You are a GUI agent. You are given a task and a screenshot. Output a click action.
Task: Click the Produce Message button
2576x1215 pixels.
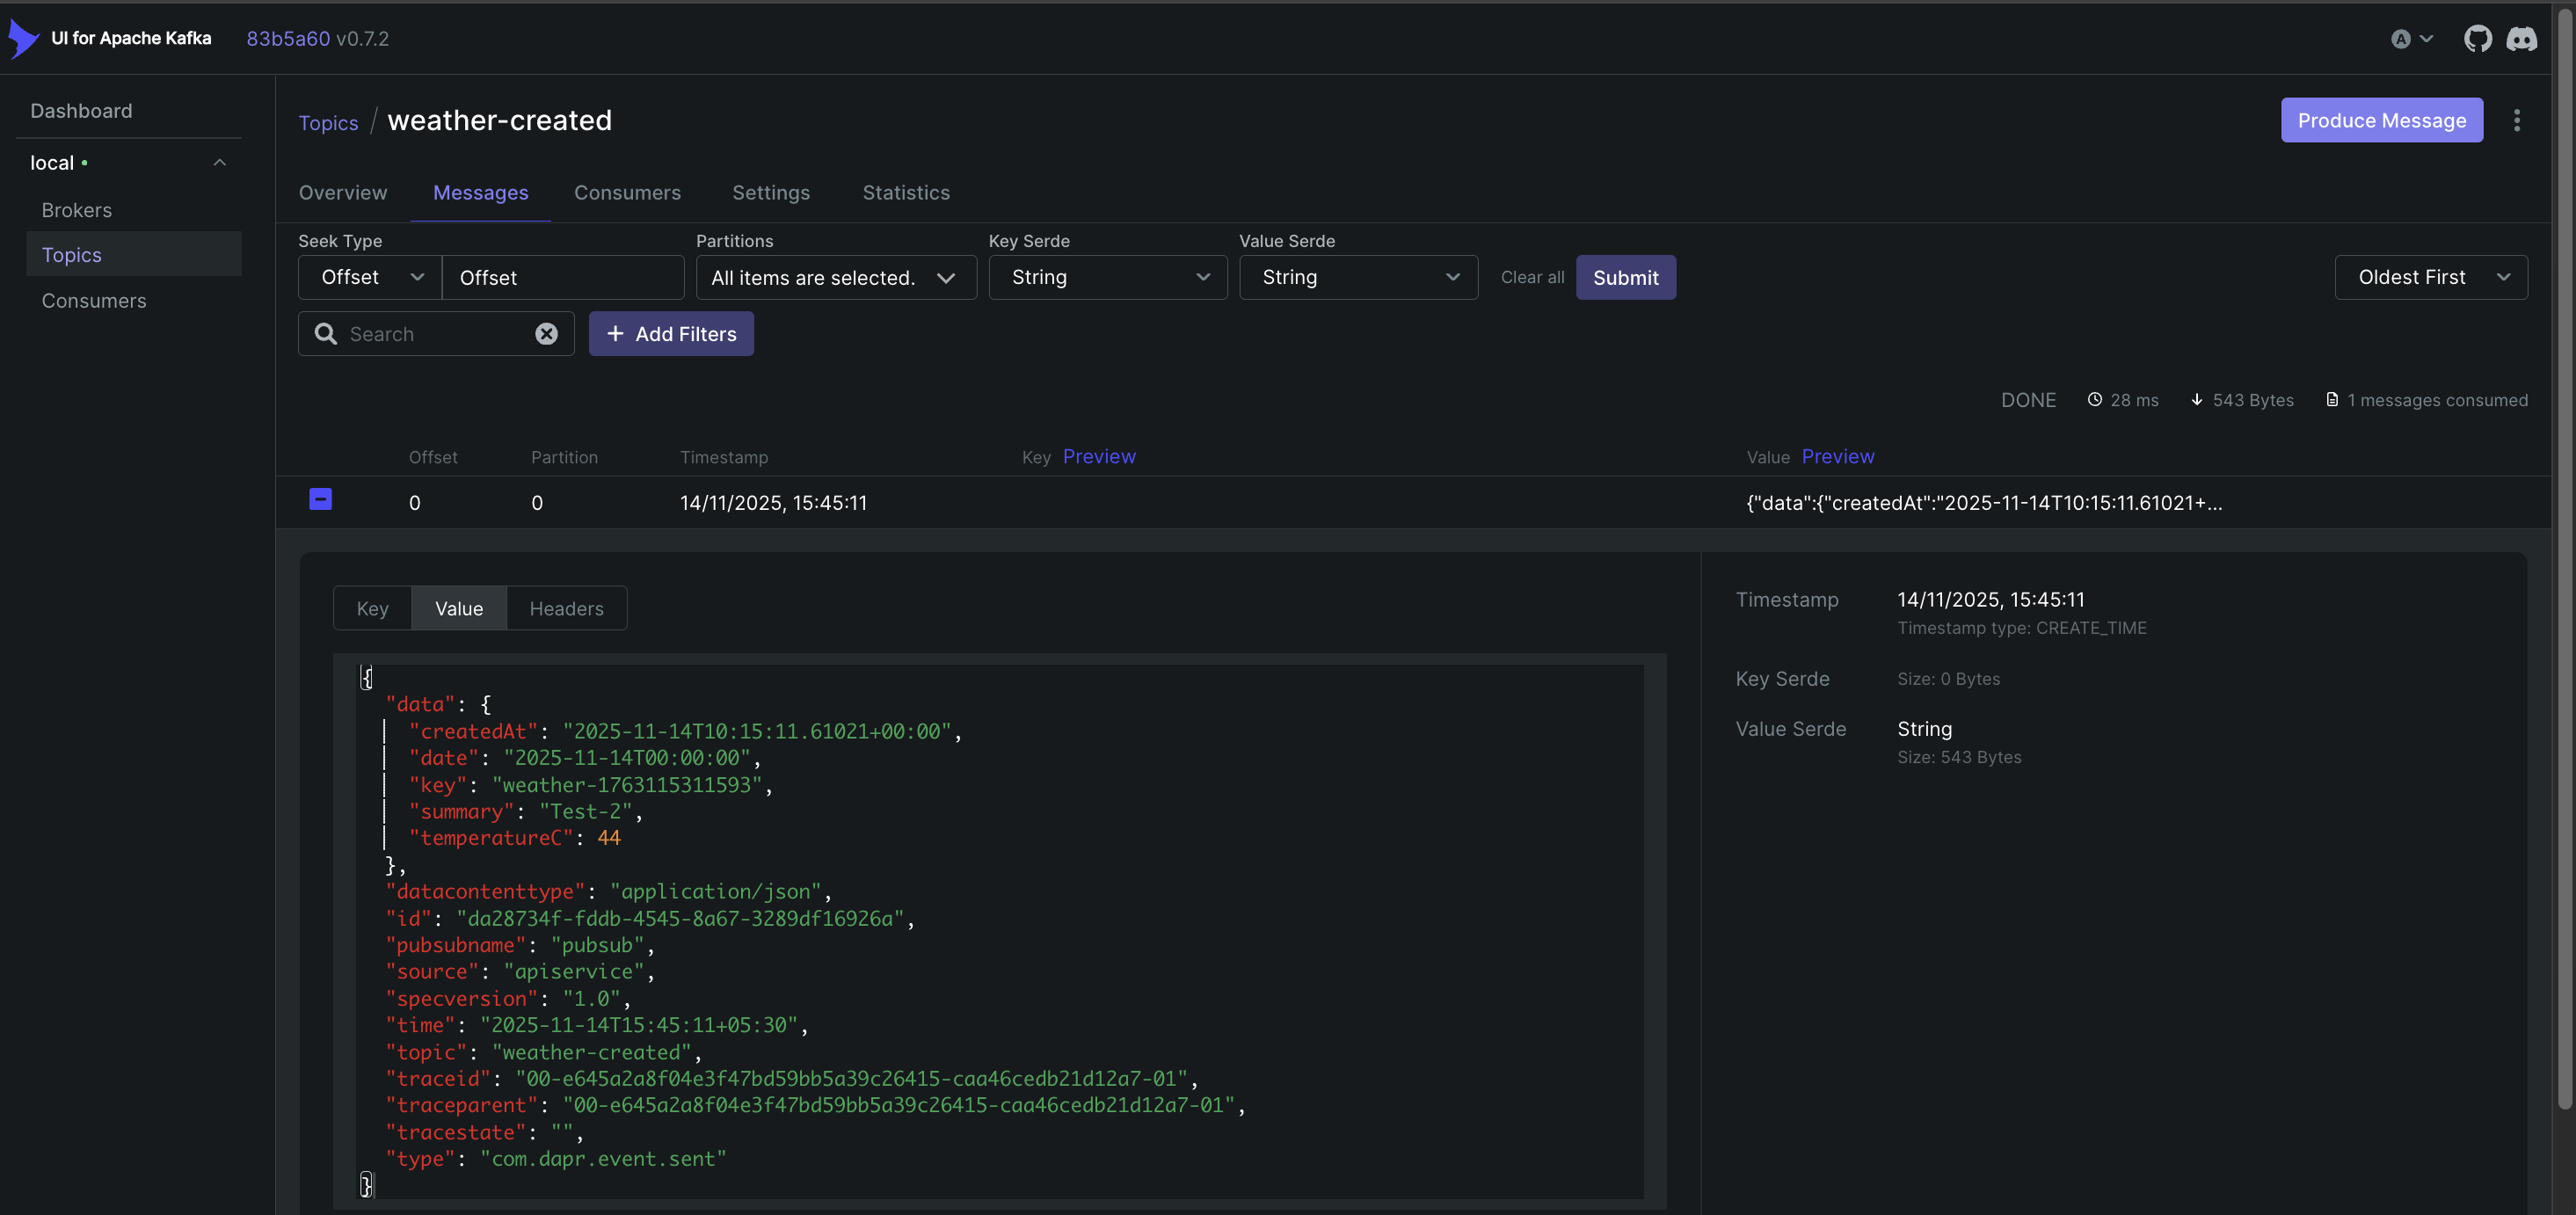[2381, 120]
